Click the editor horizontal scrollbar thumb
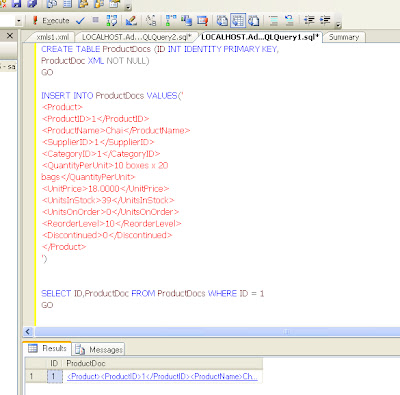The image size is (400, 395). 218,332
